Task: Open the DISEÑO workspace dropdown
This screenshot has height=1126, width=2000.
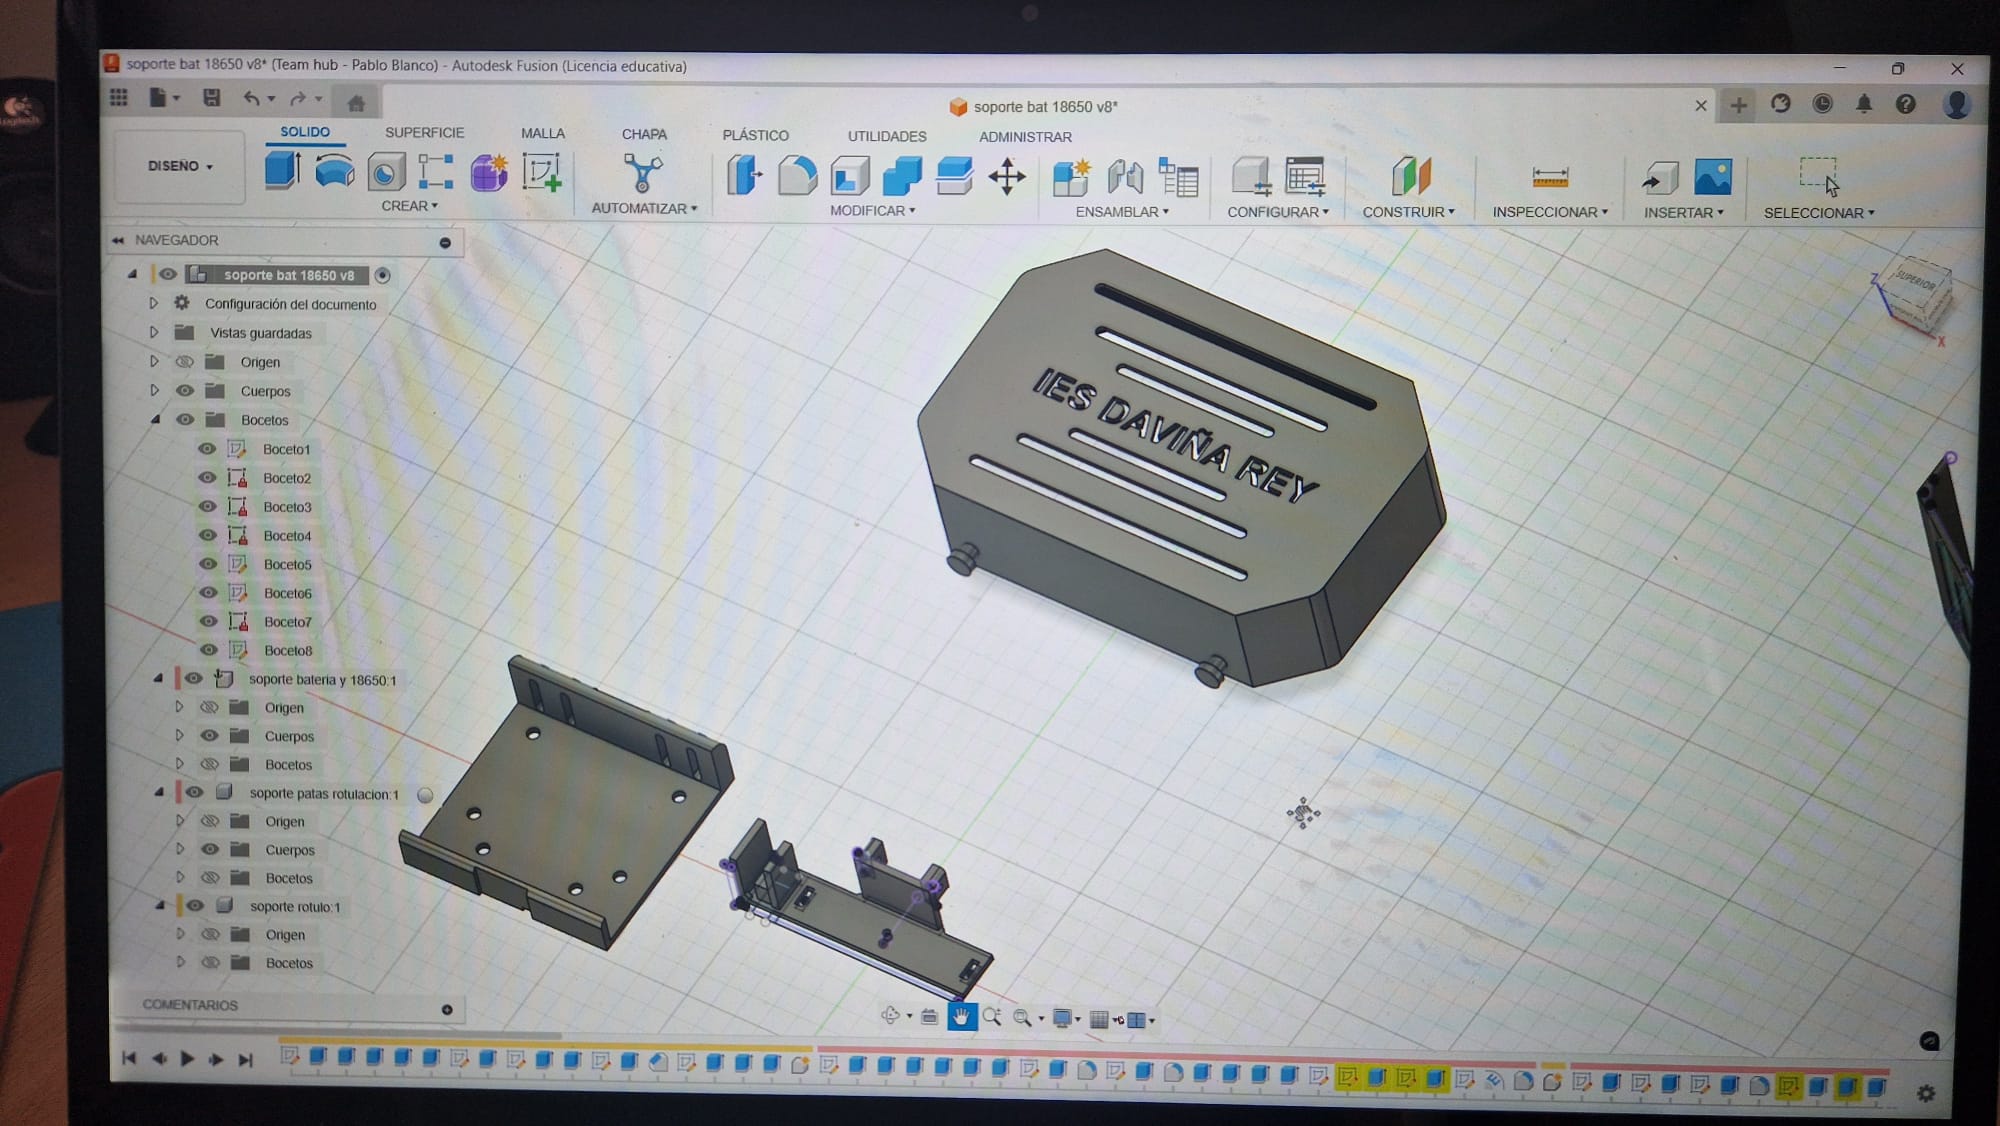Action: [x=180, y=166]
